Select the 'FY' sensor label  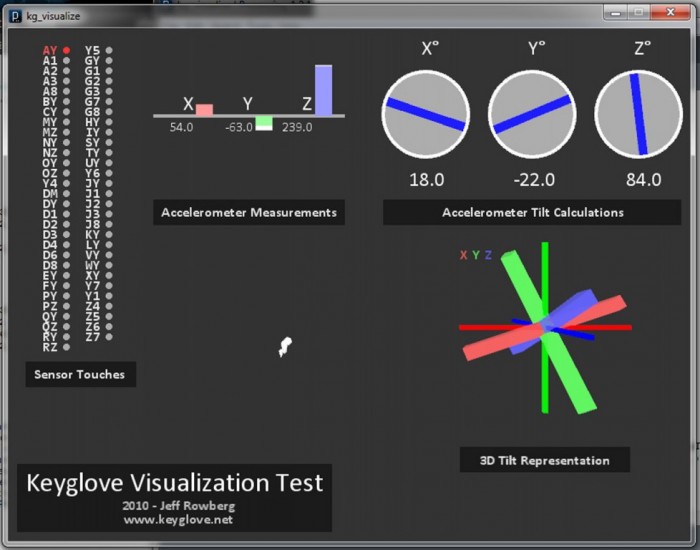click(50, 286)
